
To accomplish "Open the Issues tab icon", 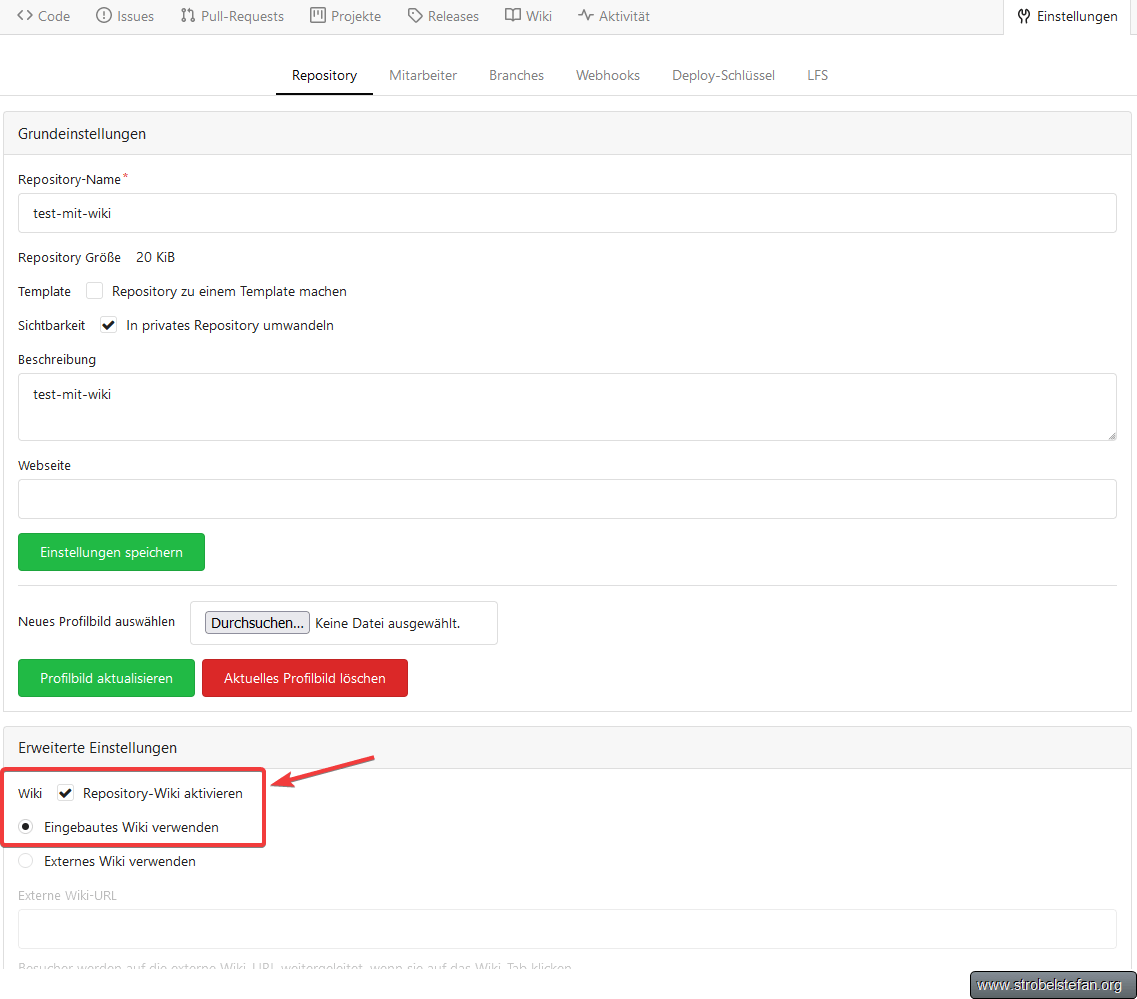I will (x=104, y=16).
